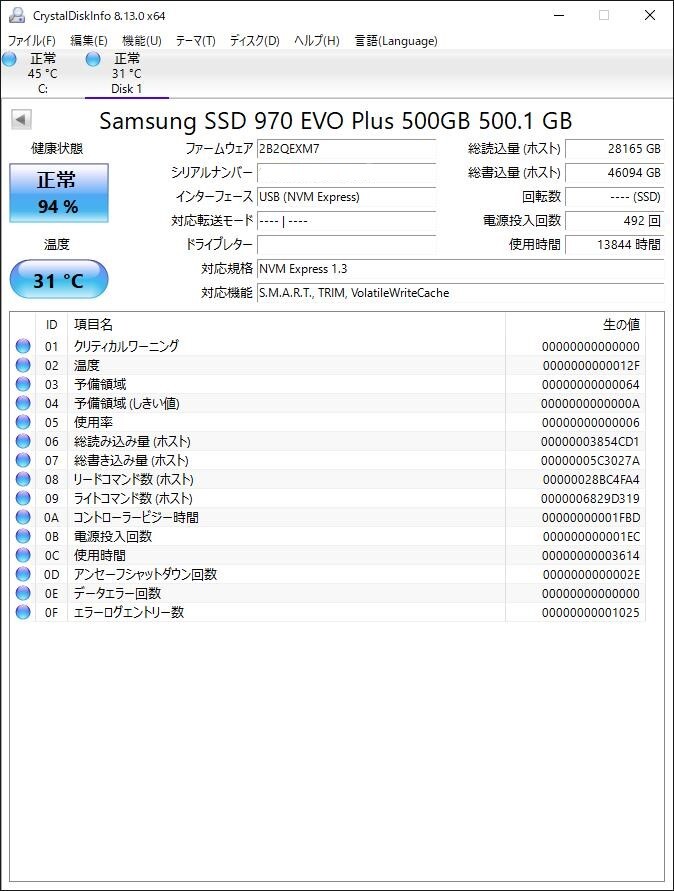The height and width of the screenshot is (891, 674).
Task: Click the status orb for row 03 予備領域
Action: coord(23,384)
